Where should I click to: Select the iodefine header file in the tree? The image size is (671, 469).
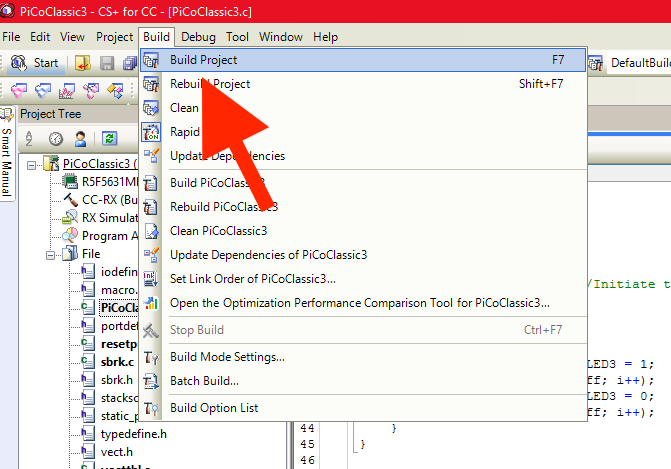(x=119, y=272)
